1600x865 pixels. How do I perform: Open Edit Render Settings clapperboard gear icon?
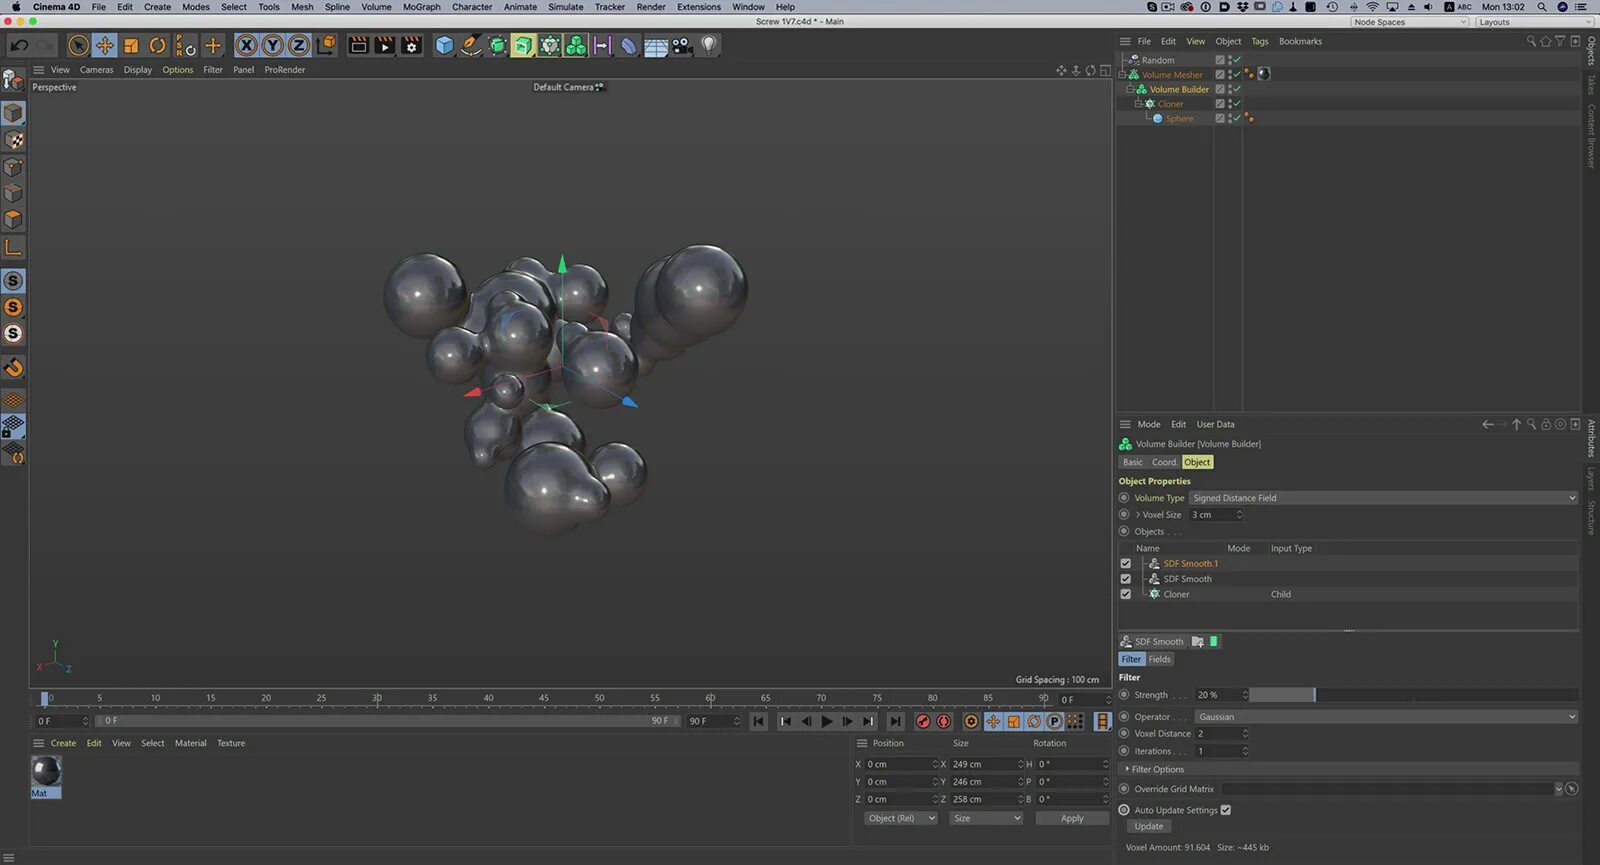tap(411, 46)
